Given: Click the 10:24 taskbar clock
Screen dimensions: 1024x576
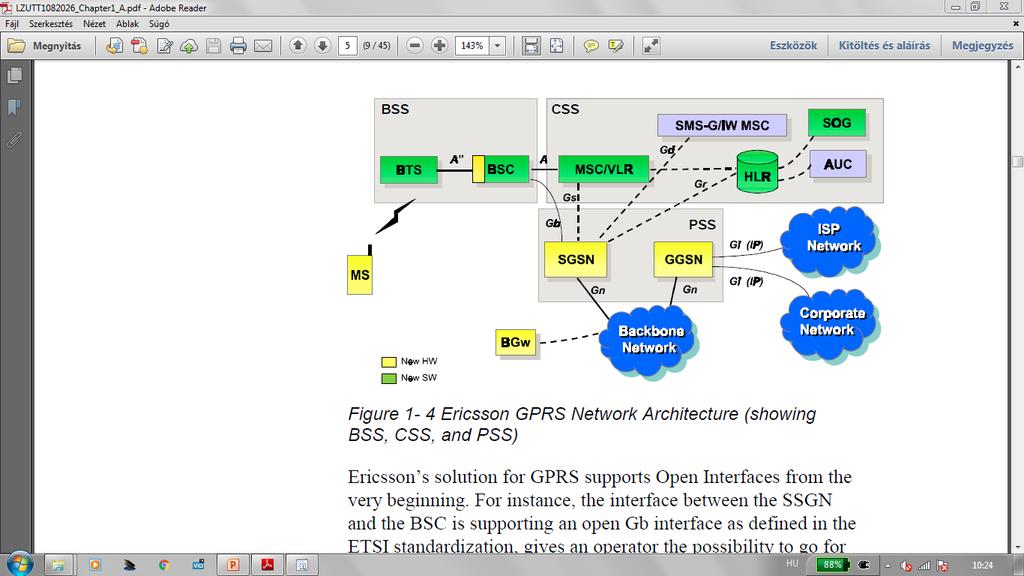Looking at the screenshot, I should pos(982,566).
